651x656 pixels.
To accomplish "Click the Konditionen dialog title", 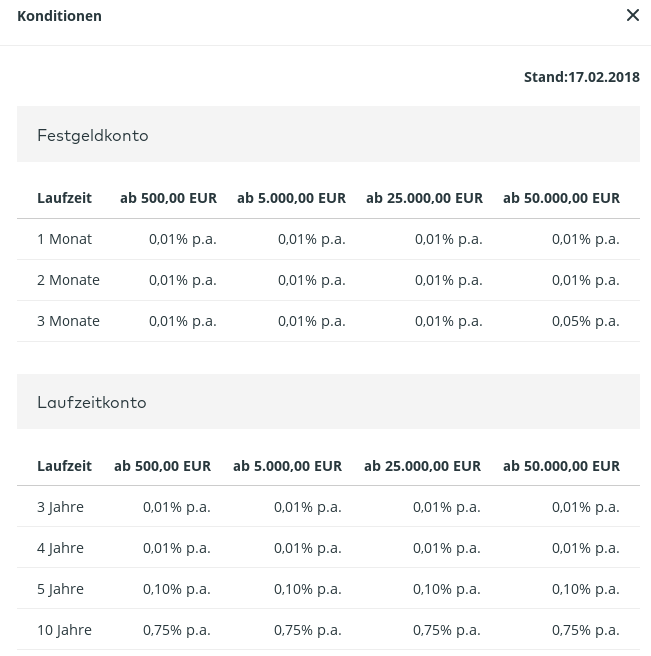I will [x=59, y=16].
